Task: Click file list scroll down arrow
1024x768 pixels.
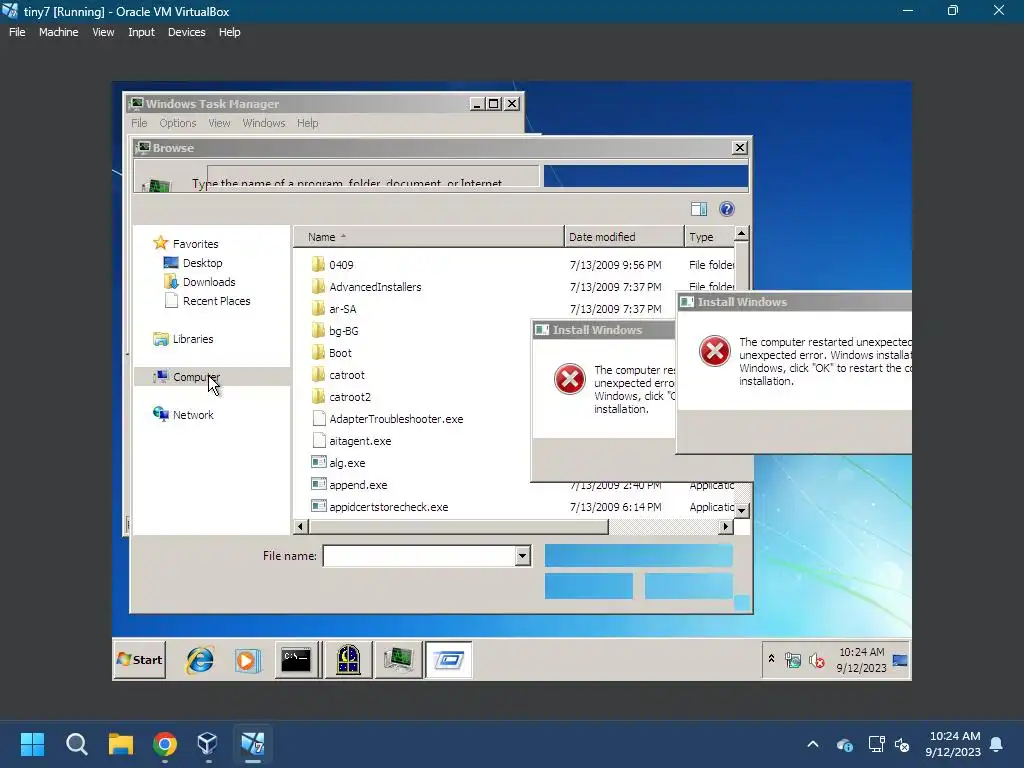Action: (x=741, y=510)
